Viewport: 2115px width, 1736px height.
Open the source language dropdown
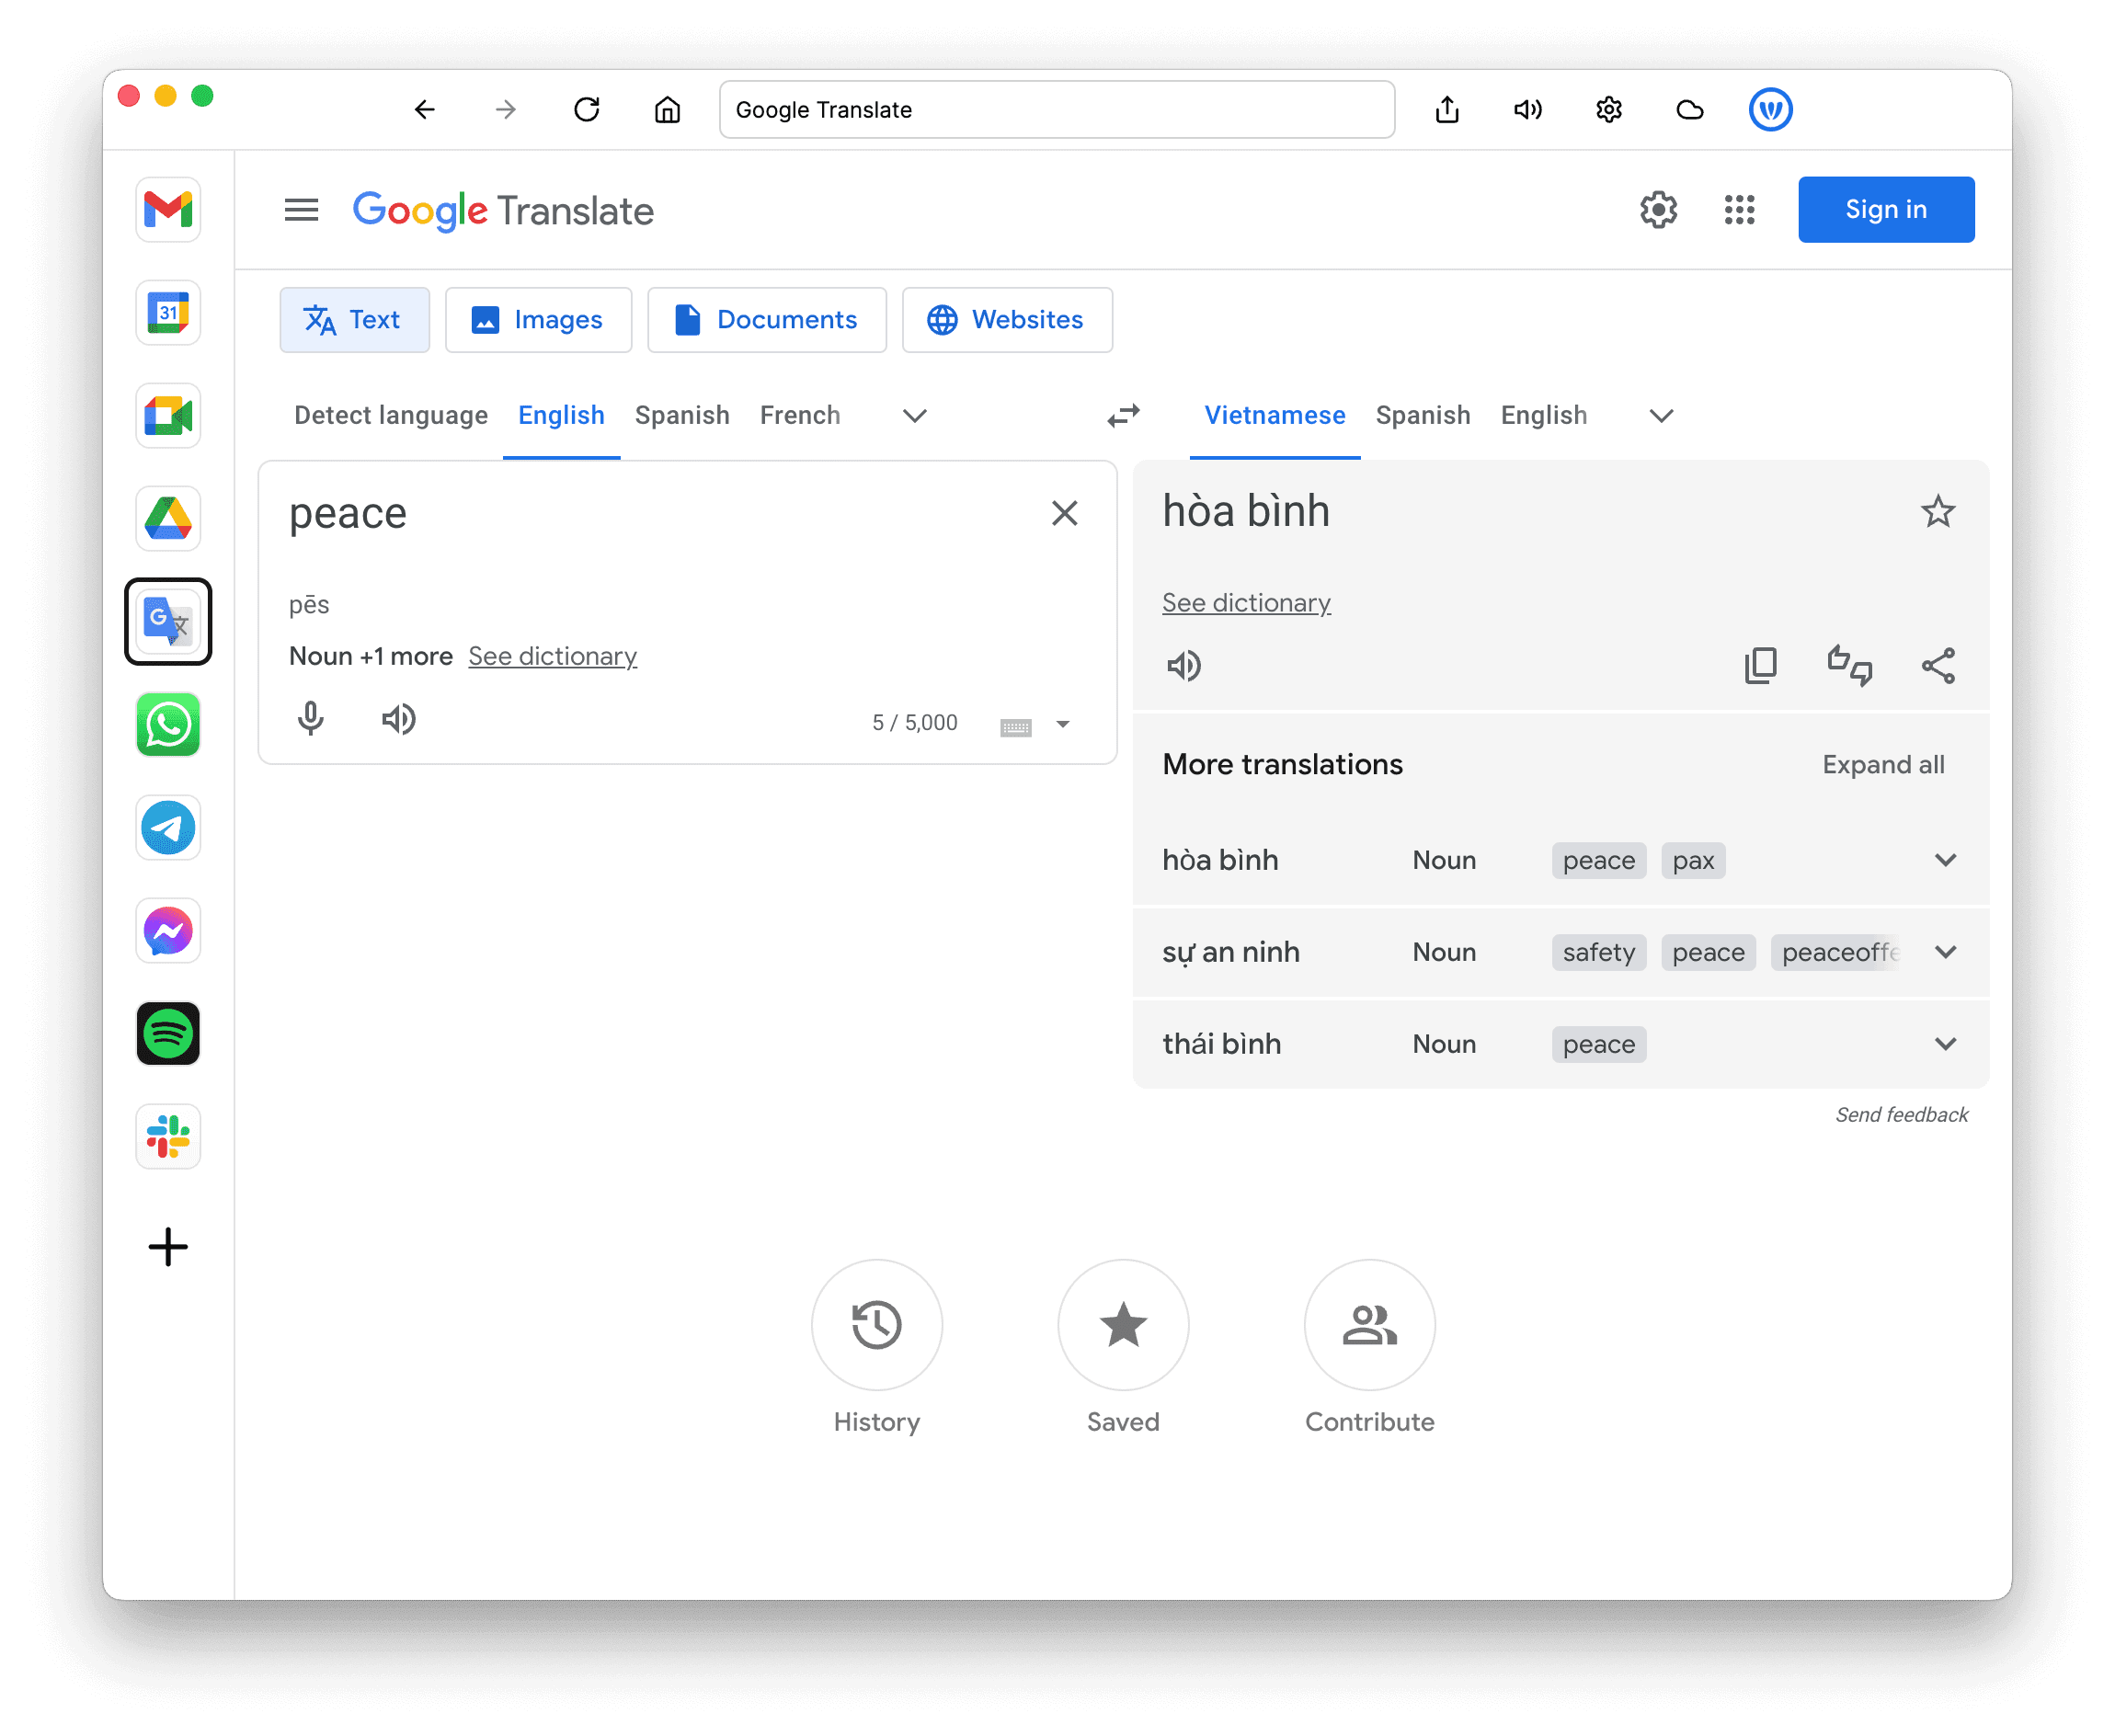tap(915, 415)
